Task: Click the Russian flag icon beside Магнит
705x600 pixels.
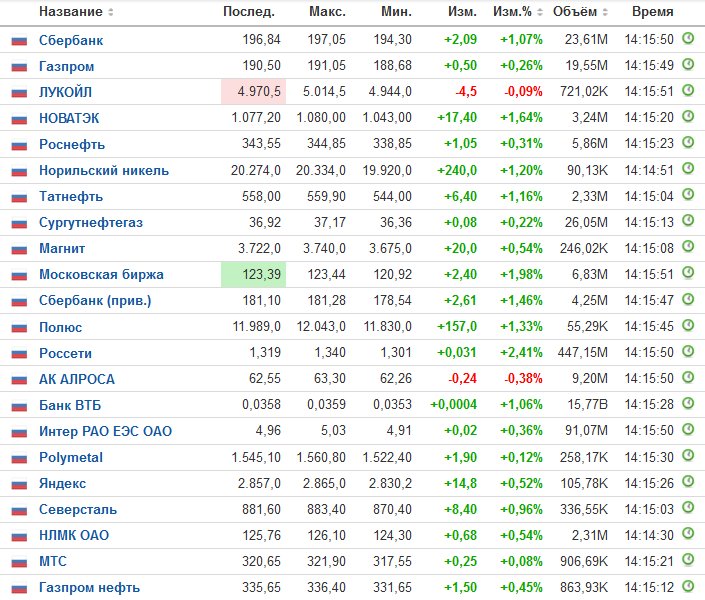Action: pos(19,249)
